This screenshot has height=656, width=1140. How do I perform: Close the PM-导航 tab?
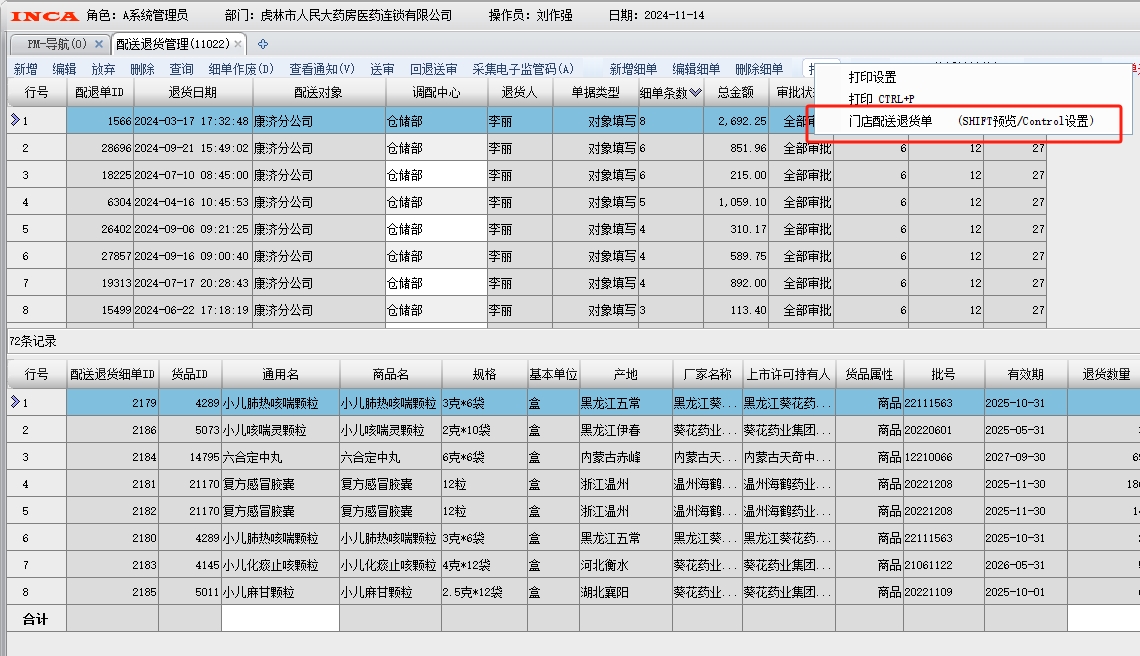[99, 44]
